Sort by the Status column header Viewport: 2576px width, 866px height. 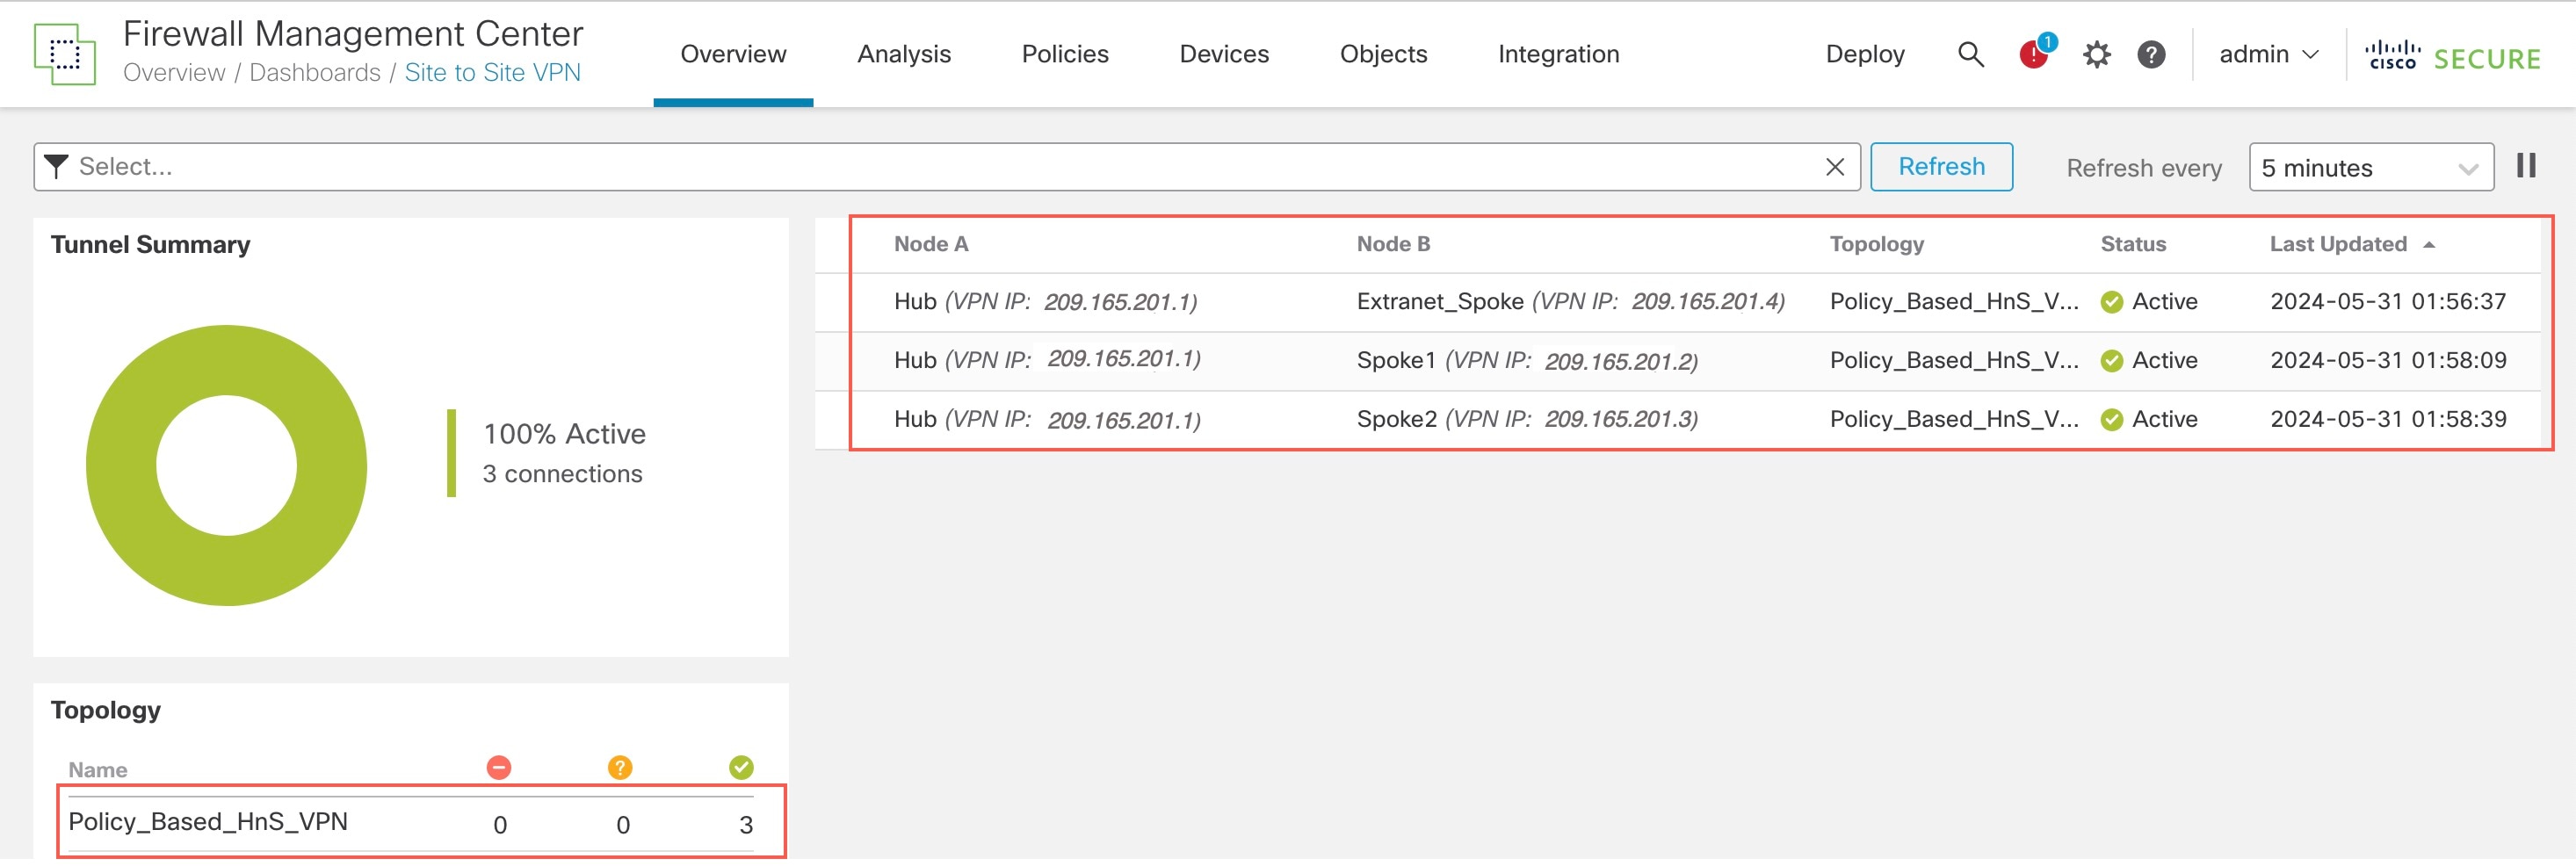(2133, 244)
